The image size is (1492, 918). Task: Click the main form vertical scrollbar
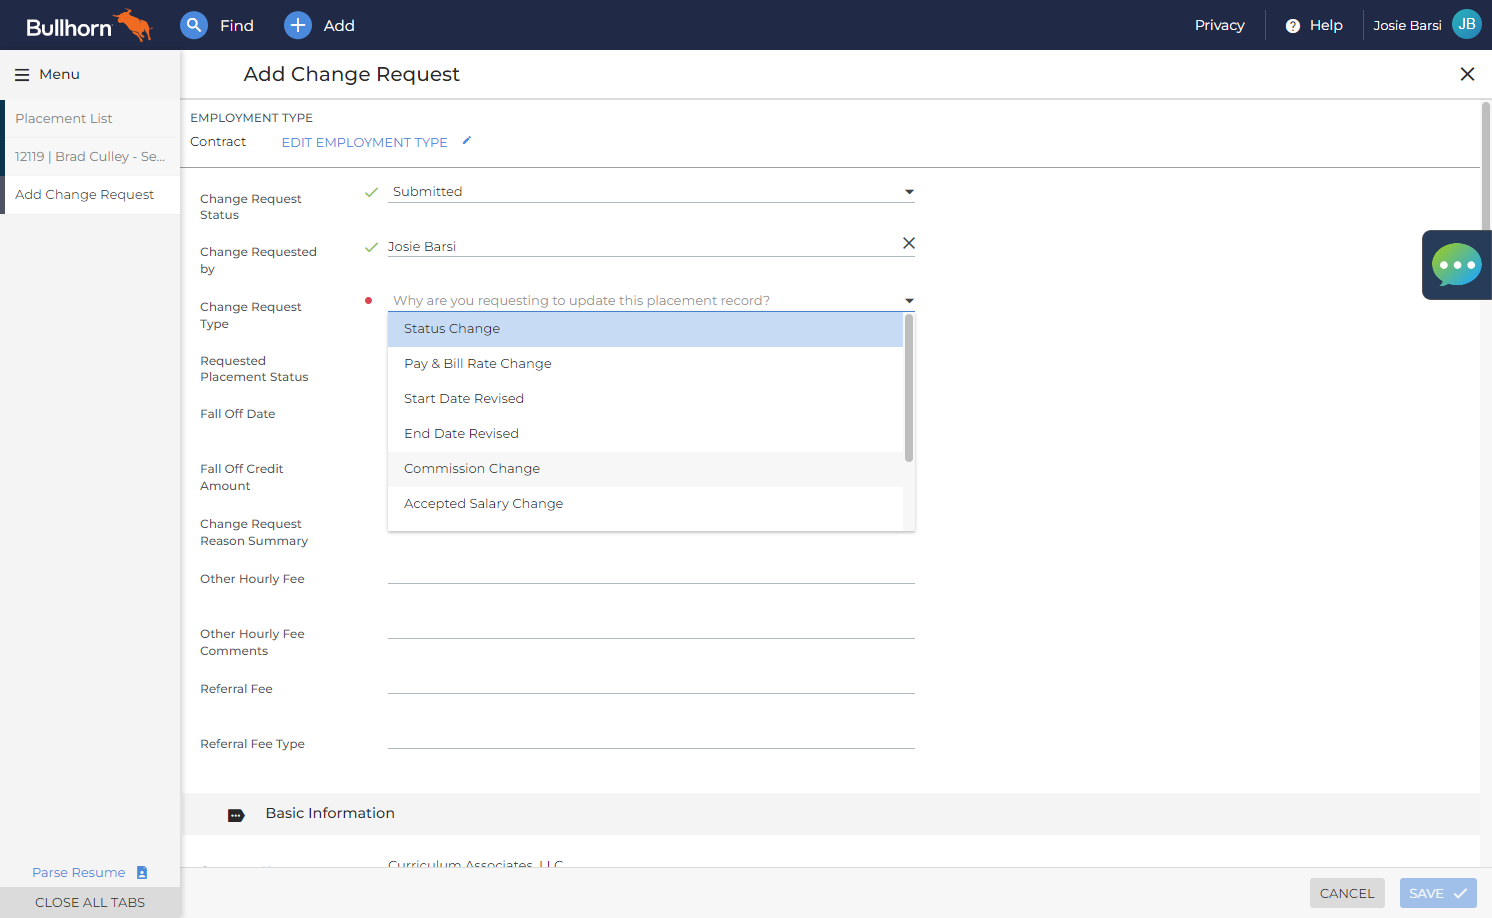pos(1486,165)
